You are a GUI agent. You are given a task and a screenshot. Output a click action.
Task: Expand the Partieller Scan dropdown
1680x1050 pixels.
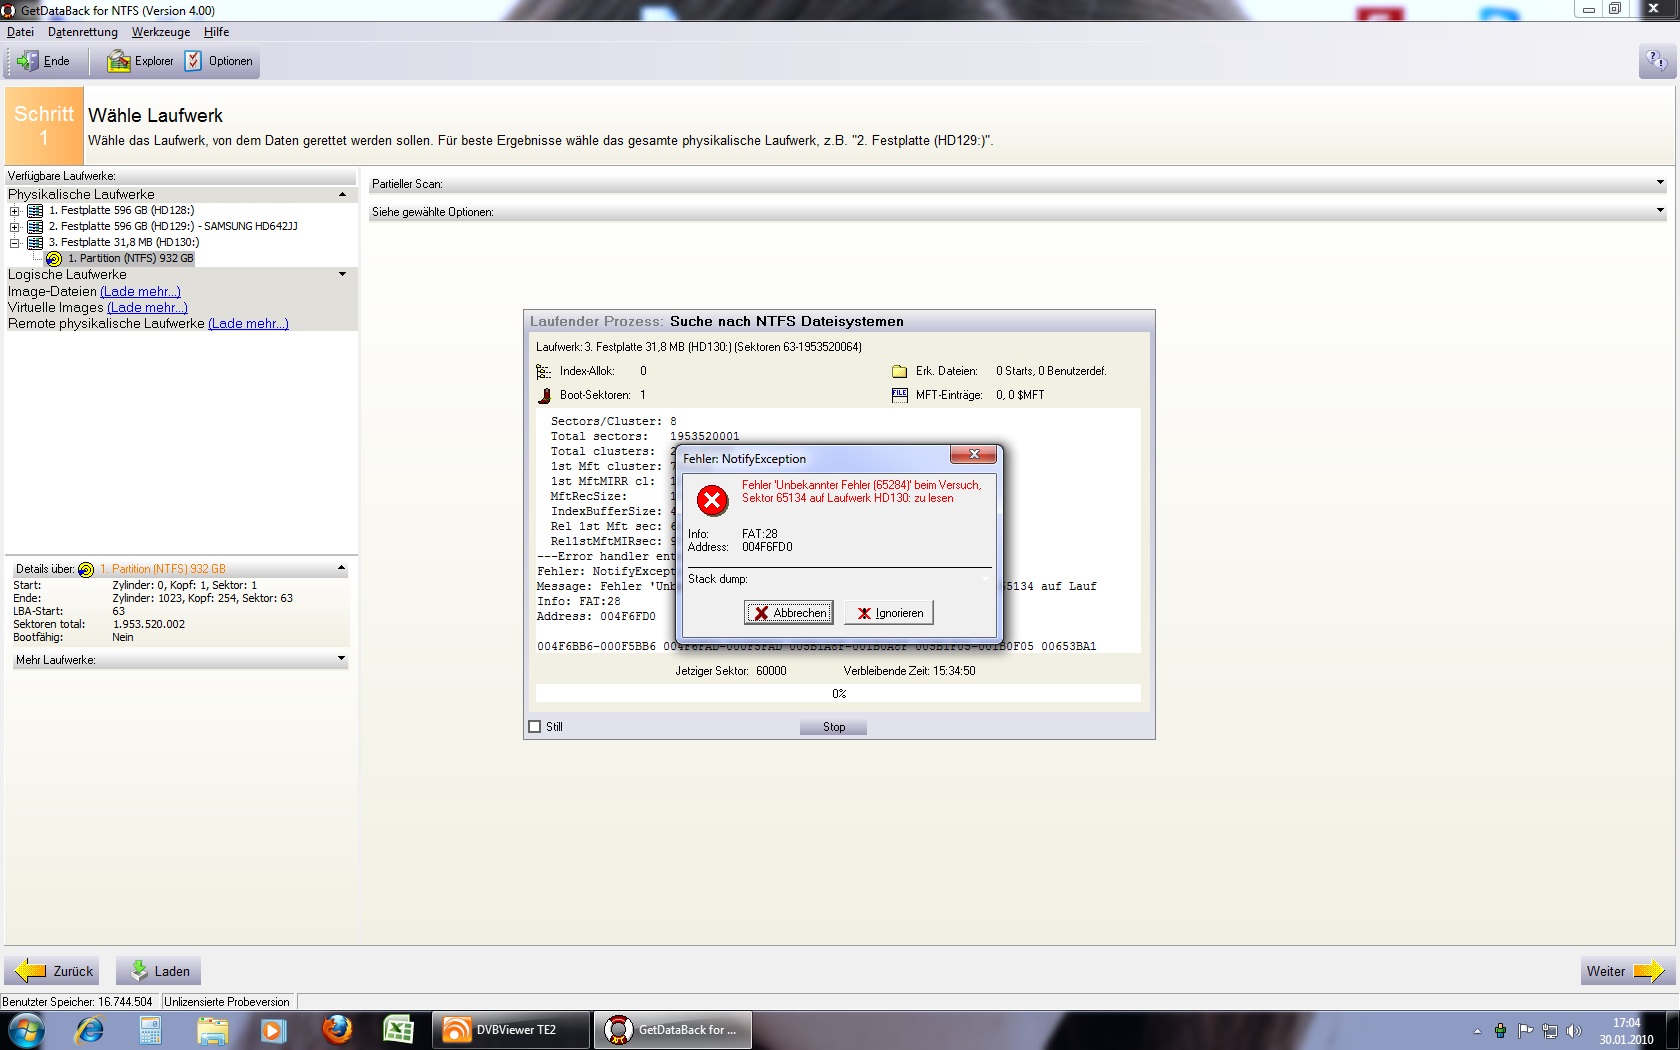point(1660,183)
